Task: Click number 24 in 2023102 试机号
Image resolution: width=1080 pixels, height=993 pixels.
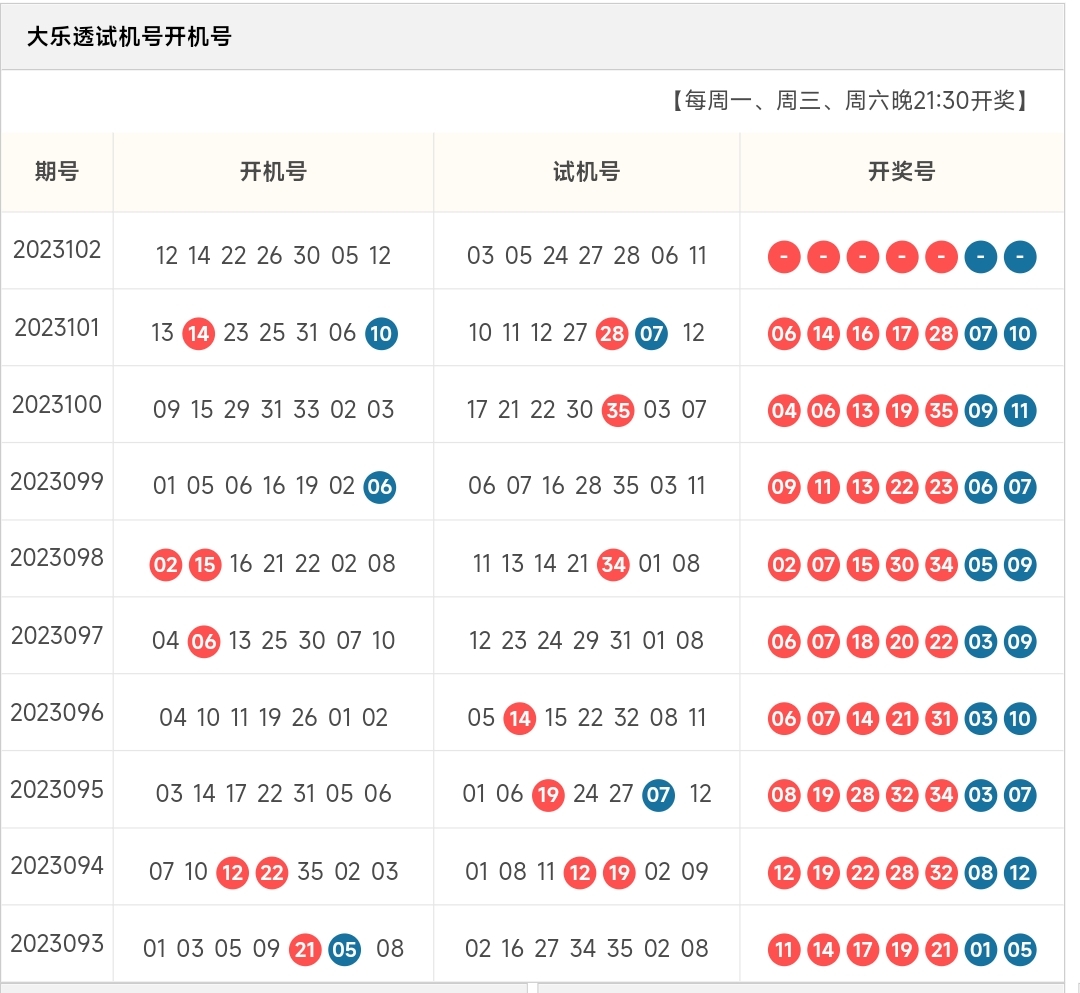Action: (555, 255)
